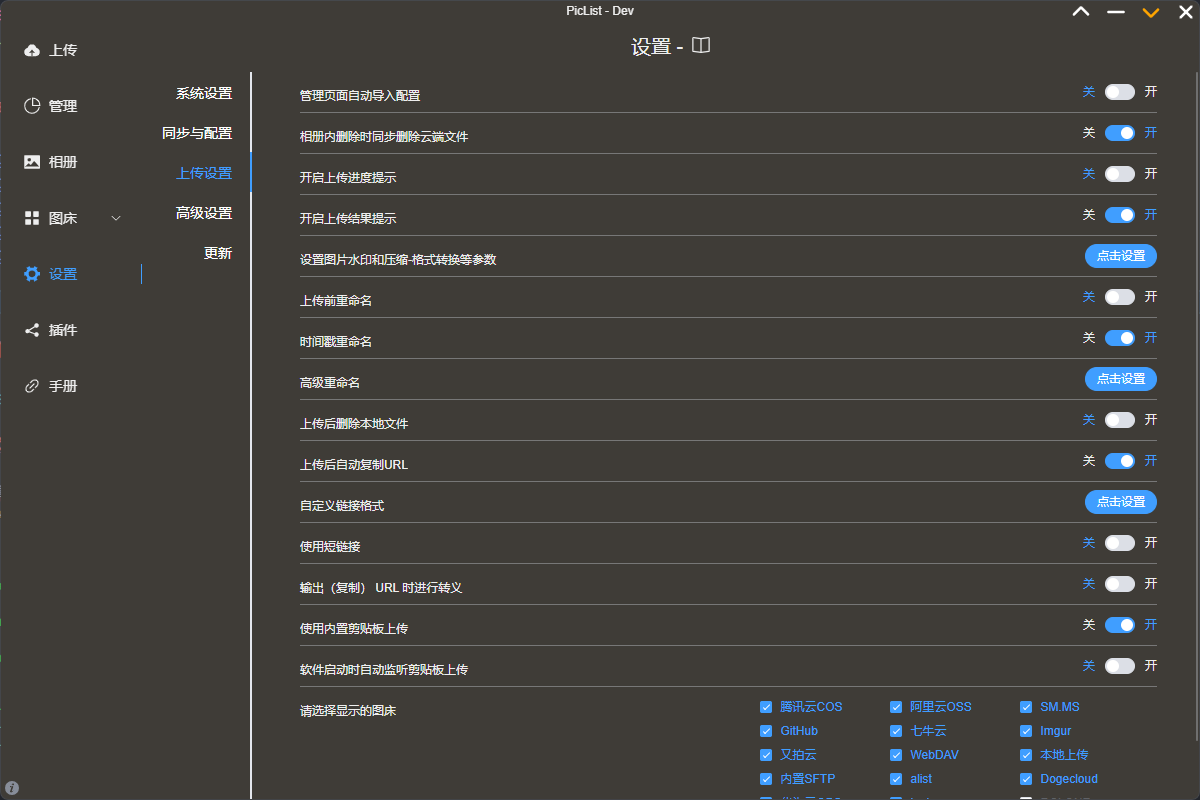The width and height of the screenshot is (1200, 800).
Task: Open the 高级设置 tab
Action: click(x=206, y=212)
